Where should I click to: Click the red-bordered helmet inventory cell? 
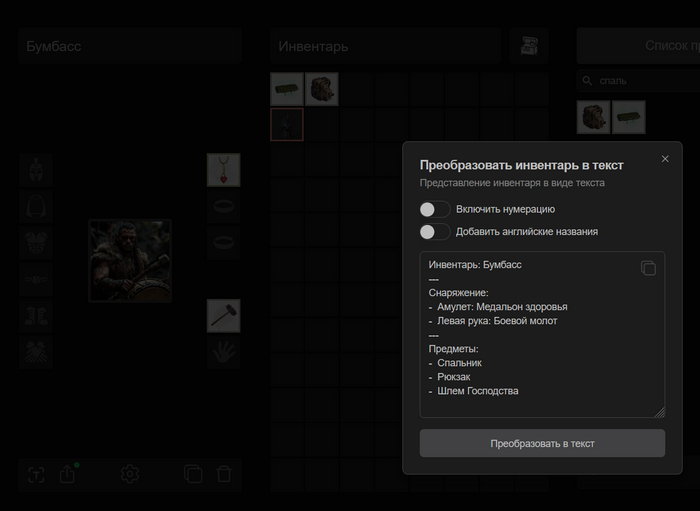[x=287, y=124]
